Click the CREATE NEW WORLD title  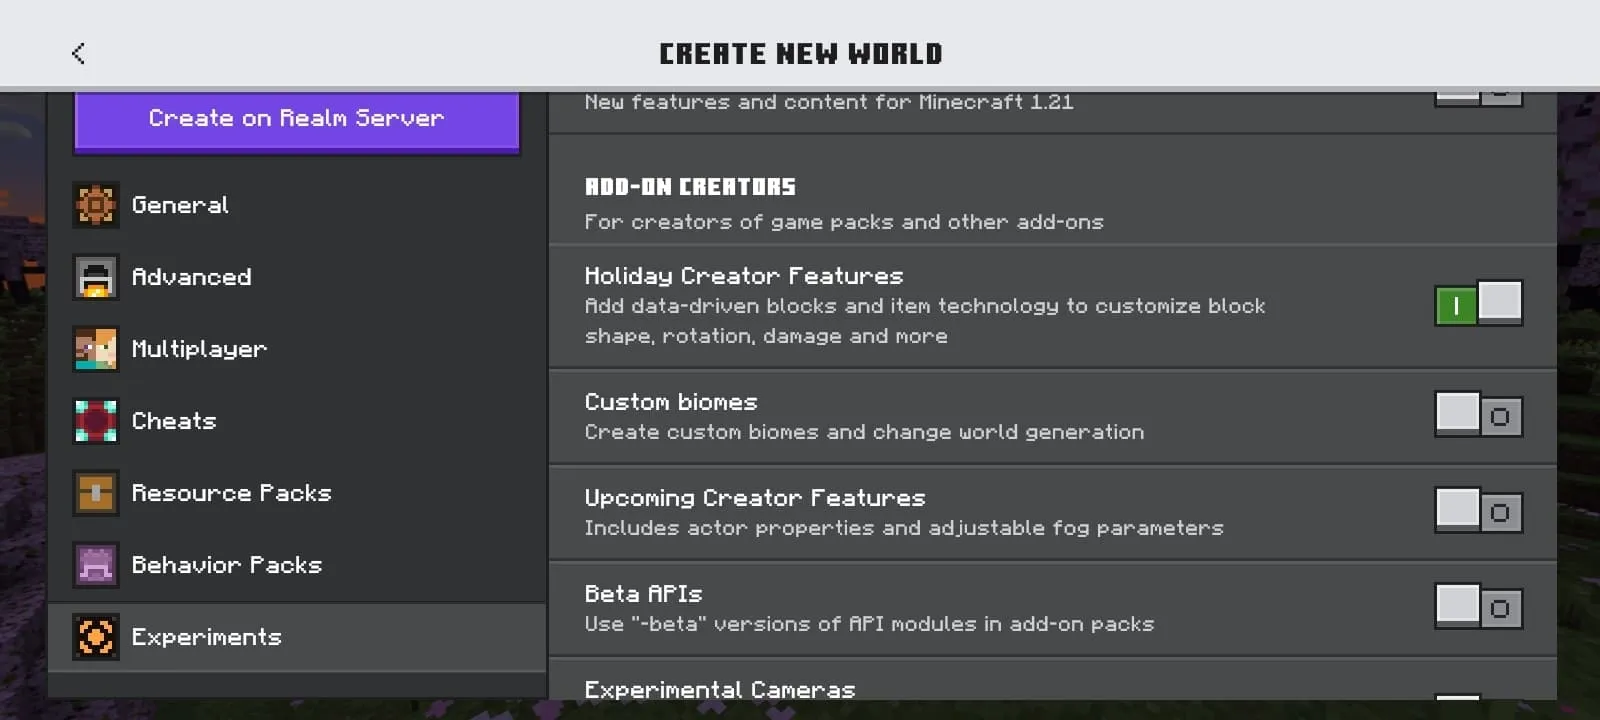point(801,54)
